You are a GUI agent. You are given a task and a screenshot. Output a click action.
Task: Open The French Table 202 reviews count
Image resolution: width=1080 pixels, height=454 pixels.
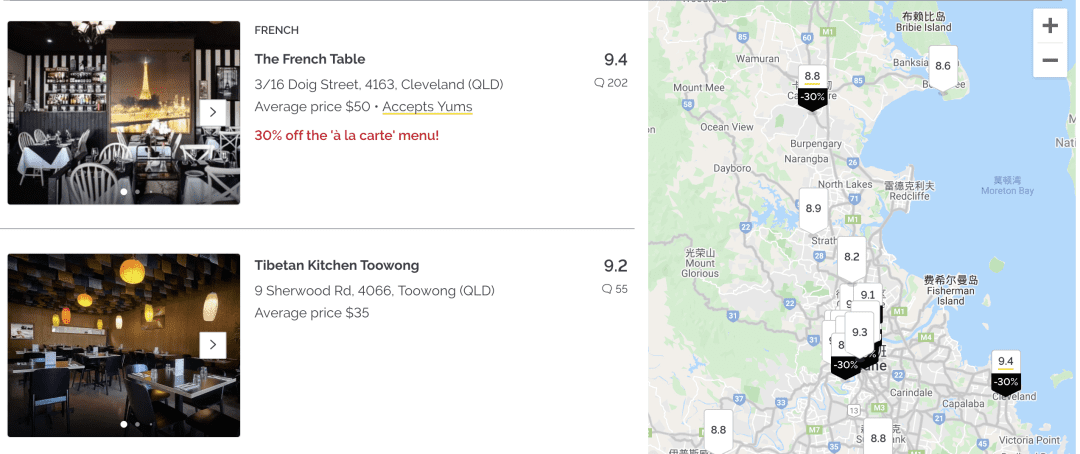[x=611, y=83]
